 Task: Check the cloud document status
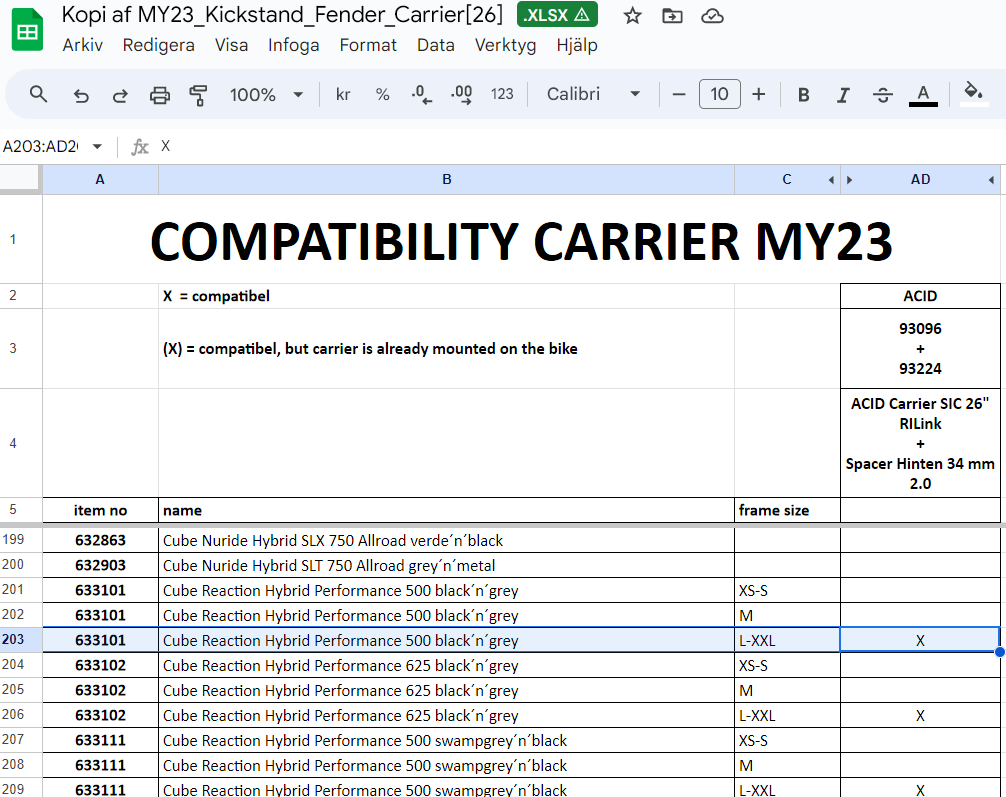[x=712, y=15]
